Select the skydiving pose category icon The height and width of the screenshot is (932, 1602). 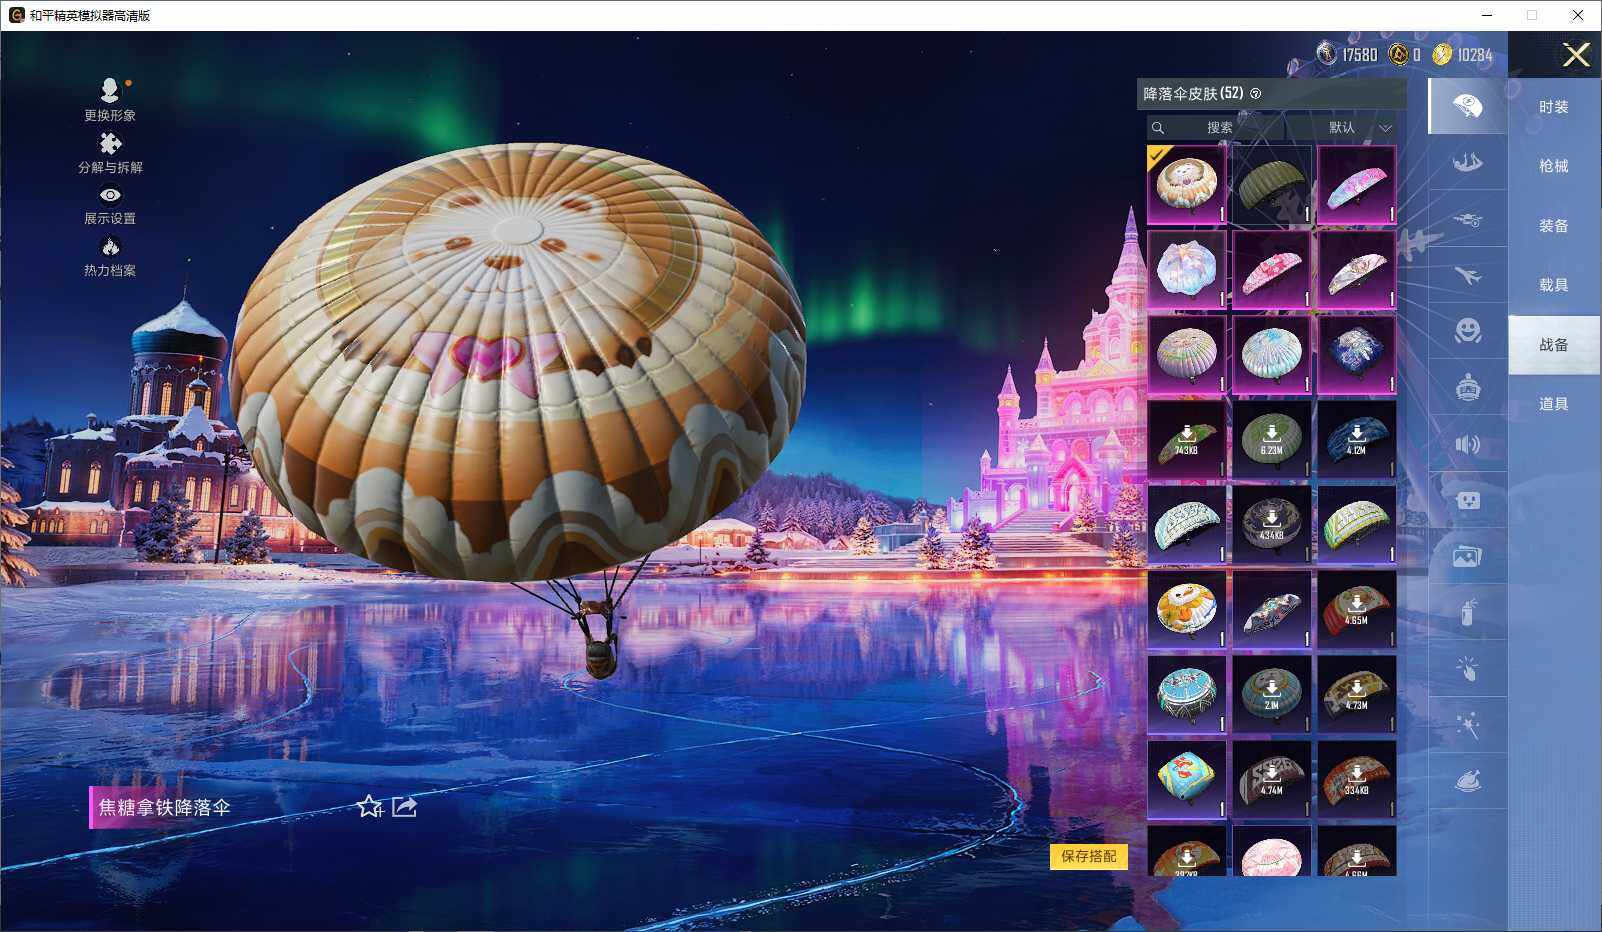pyautogui.click(x=1468, y=165)
